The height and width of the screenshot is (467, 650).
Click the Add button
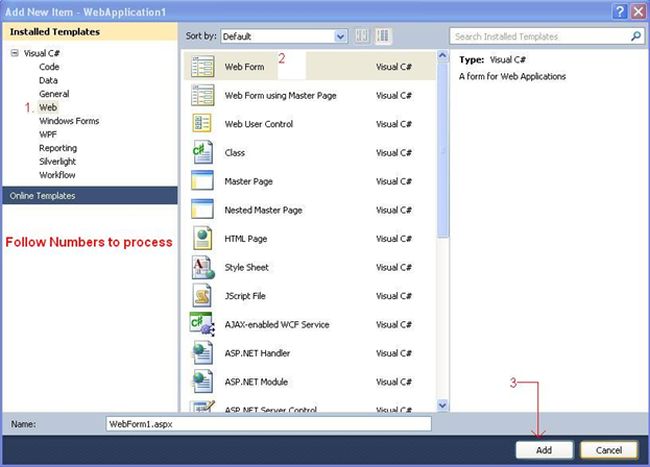544,450
